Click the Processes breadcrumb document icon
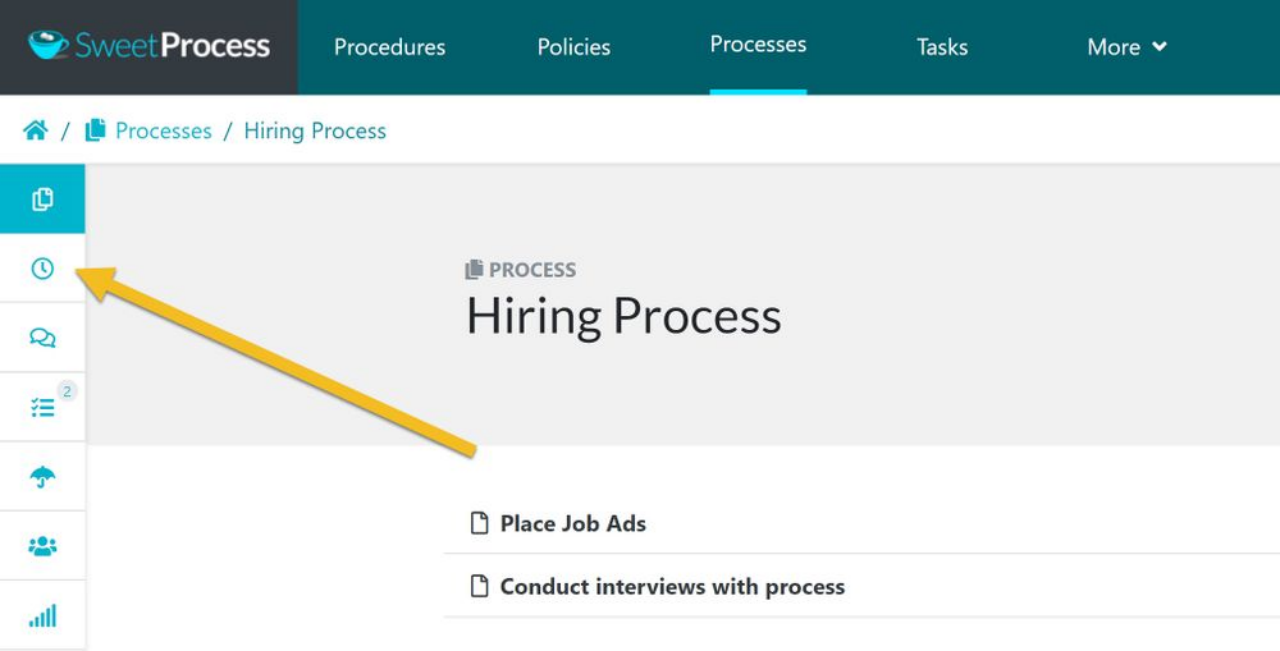The height and width of the screenshot is (651, 1280). (94, 128)
